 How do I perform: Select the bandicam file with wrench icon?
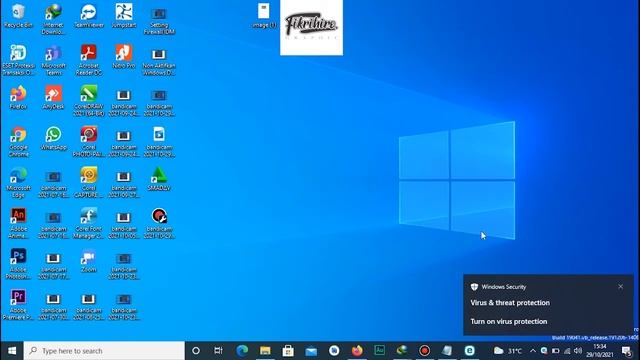(159, 223)
